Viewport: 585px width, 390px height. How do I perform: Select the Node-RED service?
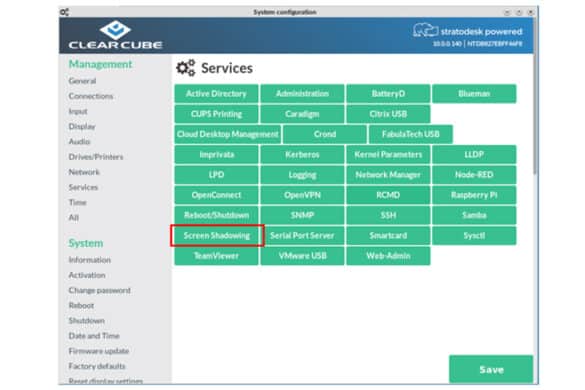coord(474,175)
